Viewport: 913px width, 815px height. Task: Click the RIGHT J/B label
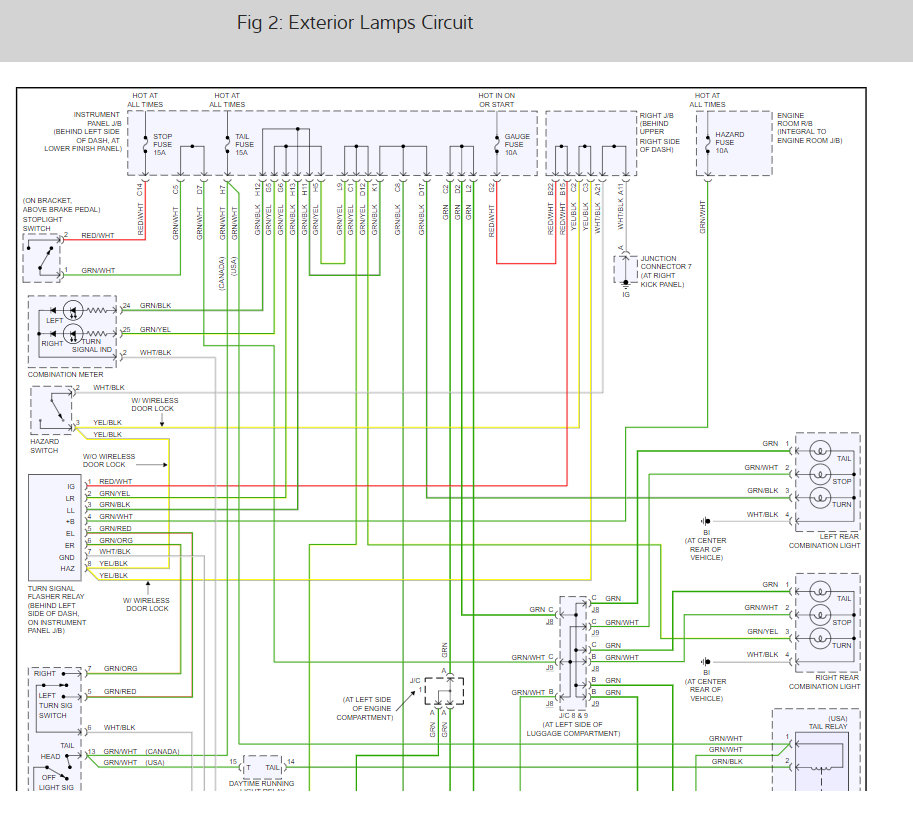656,115
